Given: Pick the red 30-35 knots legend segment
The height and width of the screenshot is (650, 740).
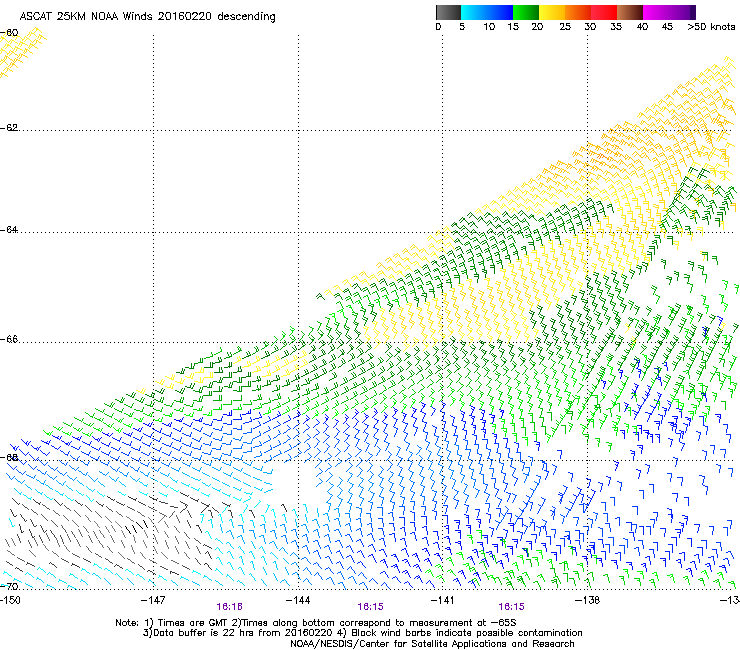Looking at the screenshot, I should (x=604, y=12).
